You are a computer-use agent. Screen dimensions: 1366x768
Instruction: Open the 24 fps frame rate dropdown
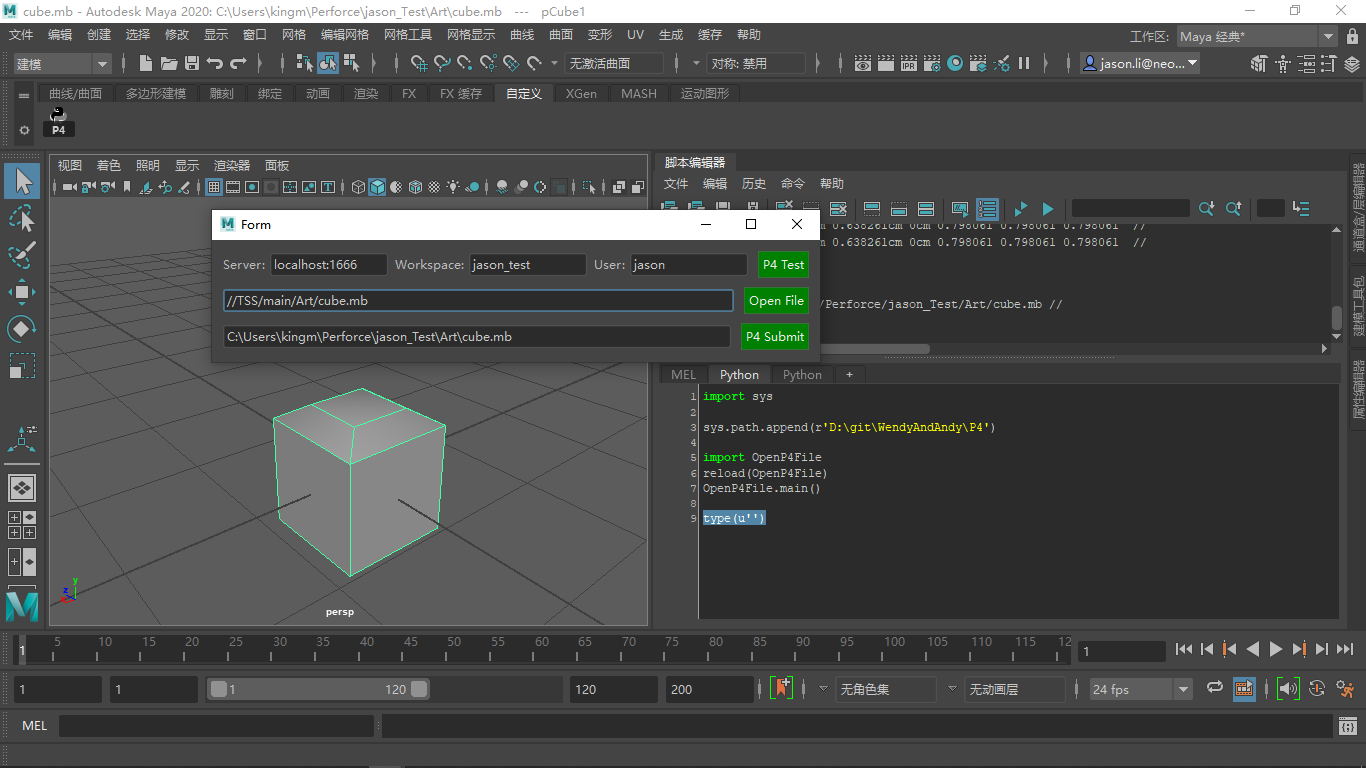tap(1141, 689)
